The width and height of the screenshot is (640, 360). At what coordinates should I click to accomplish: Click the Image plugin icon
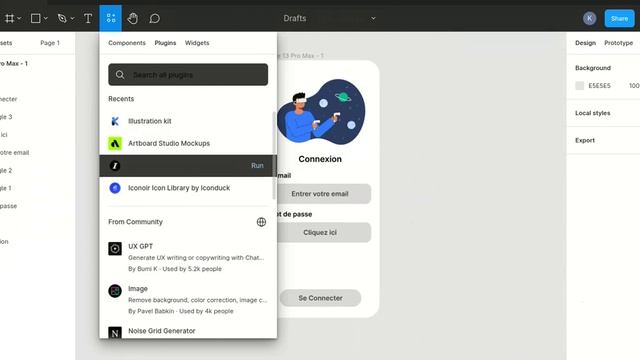coord(115,291)
